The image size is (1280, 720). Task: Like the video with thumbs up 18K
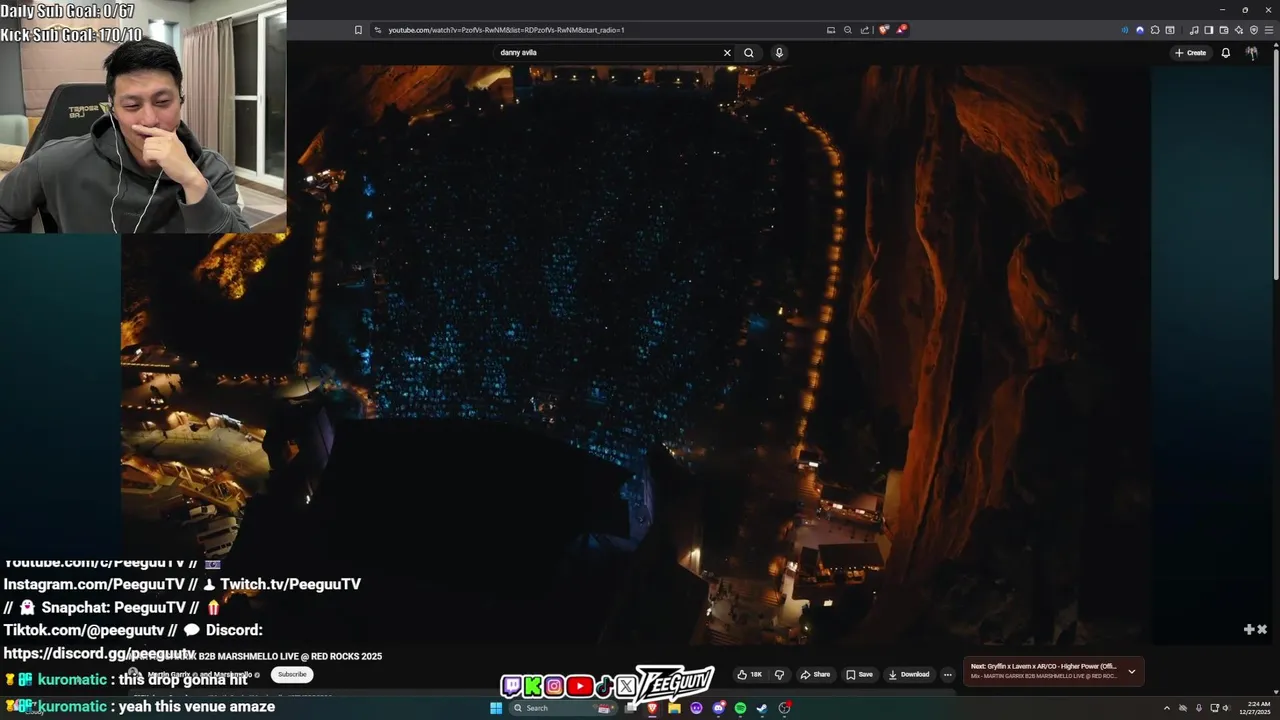[x=750, y=674]
